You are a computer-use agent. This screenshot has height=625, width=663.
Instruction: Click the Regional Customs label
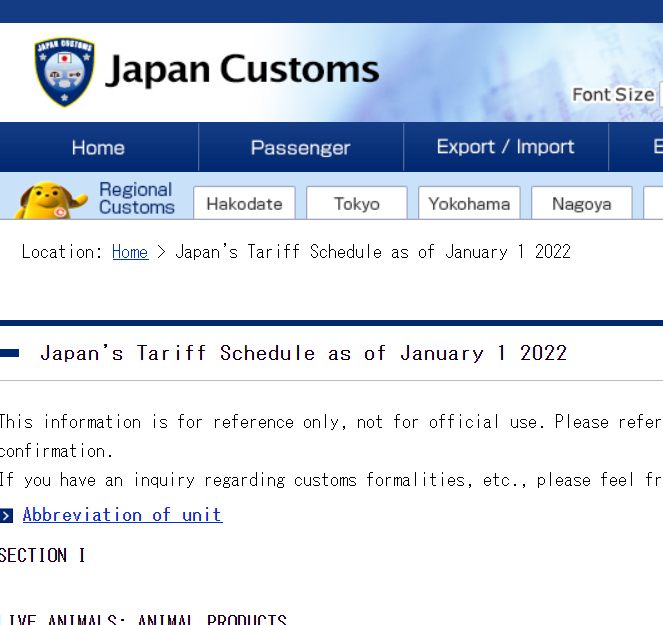click(137, 198)
